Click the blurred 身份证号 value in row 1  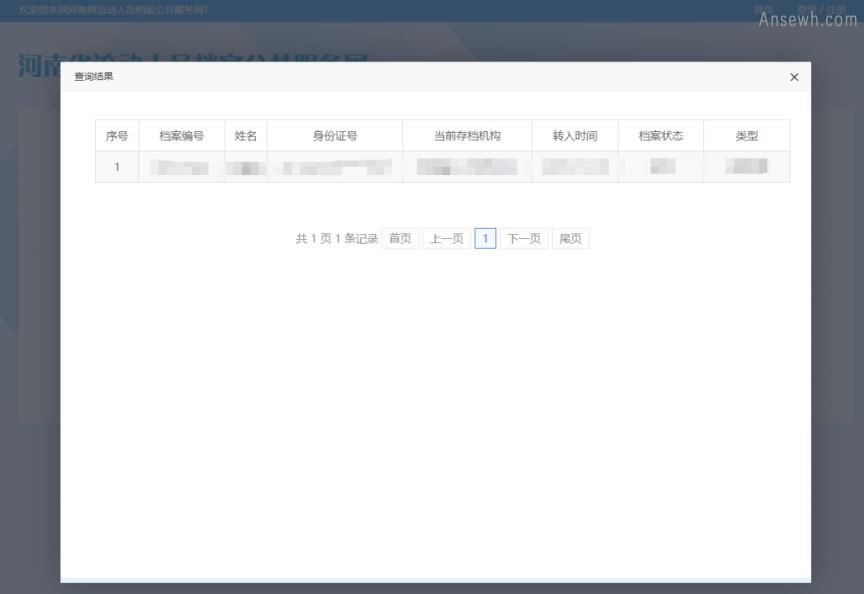[335, 167]
